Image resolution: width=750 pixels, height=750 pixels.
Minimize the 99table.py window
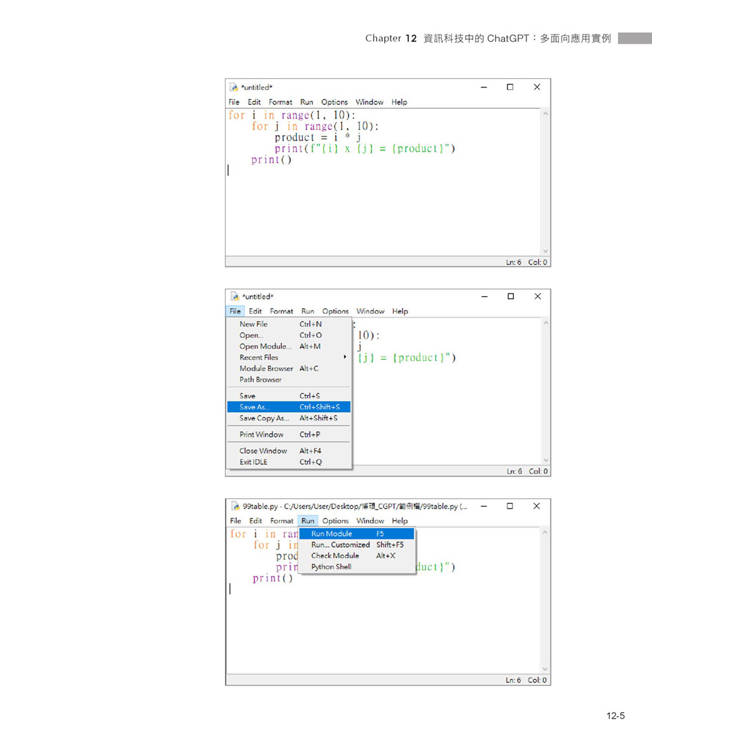coord(484,506)
